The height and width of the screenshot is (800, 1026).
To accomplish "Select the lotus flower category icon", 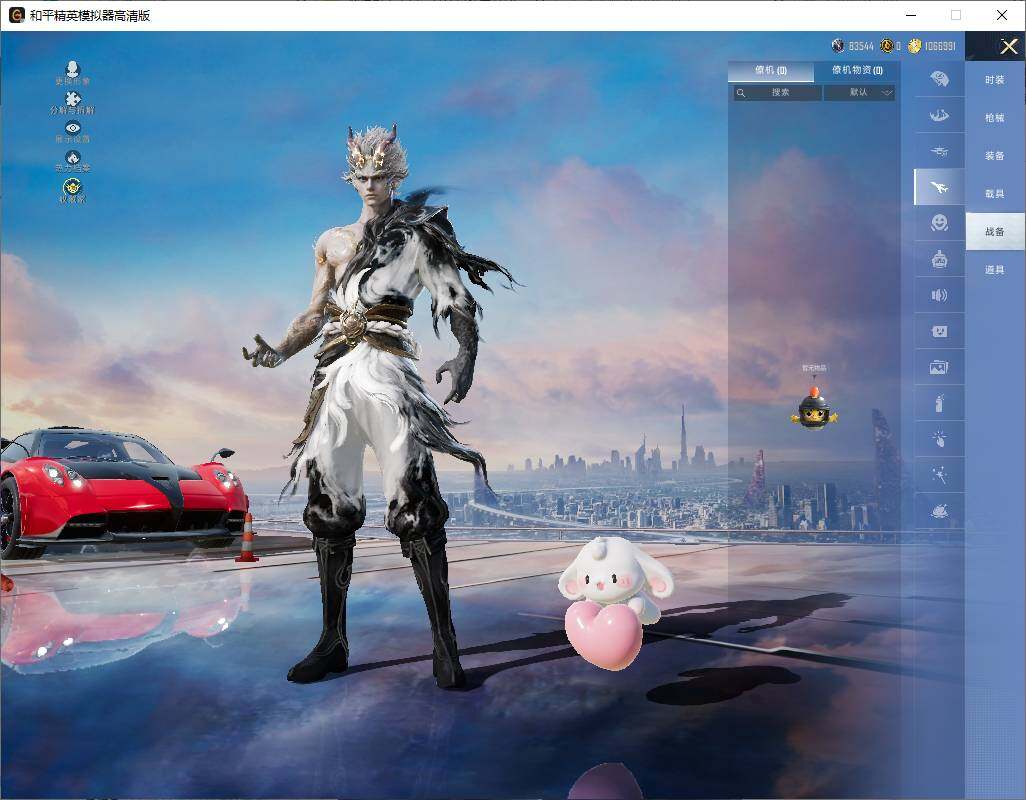I will click(x=940, y=511).
